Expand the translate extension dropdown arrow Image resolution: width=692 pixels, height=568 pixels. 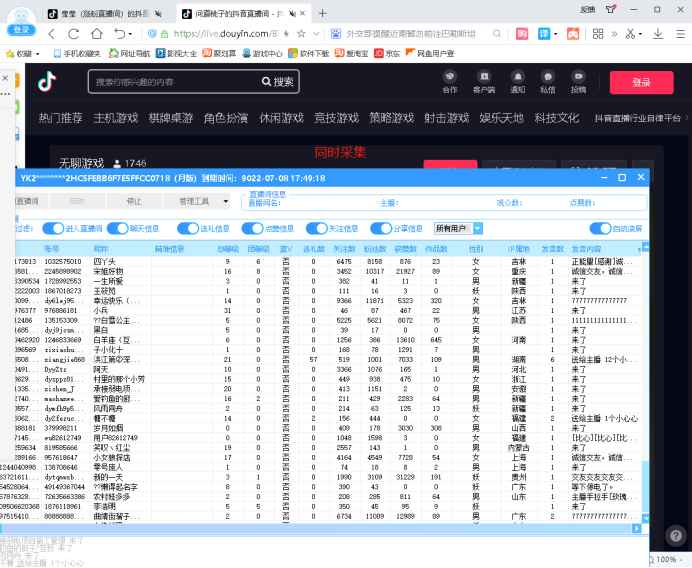556,34
